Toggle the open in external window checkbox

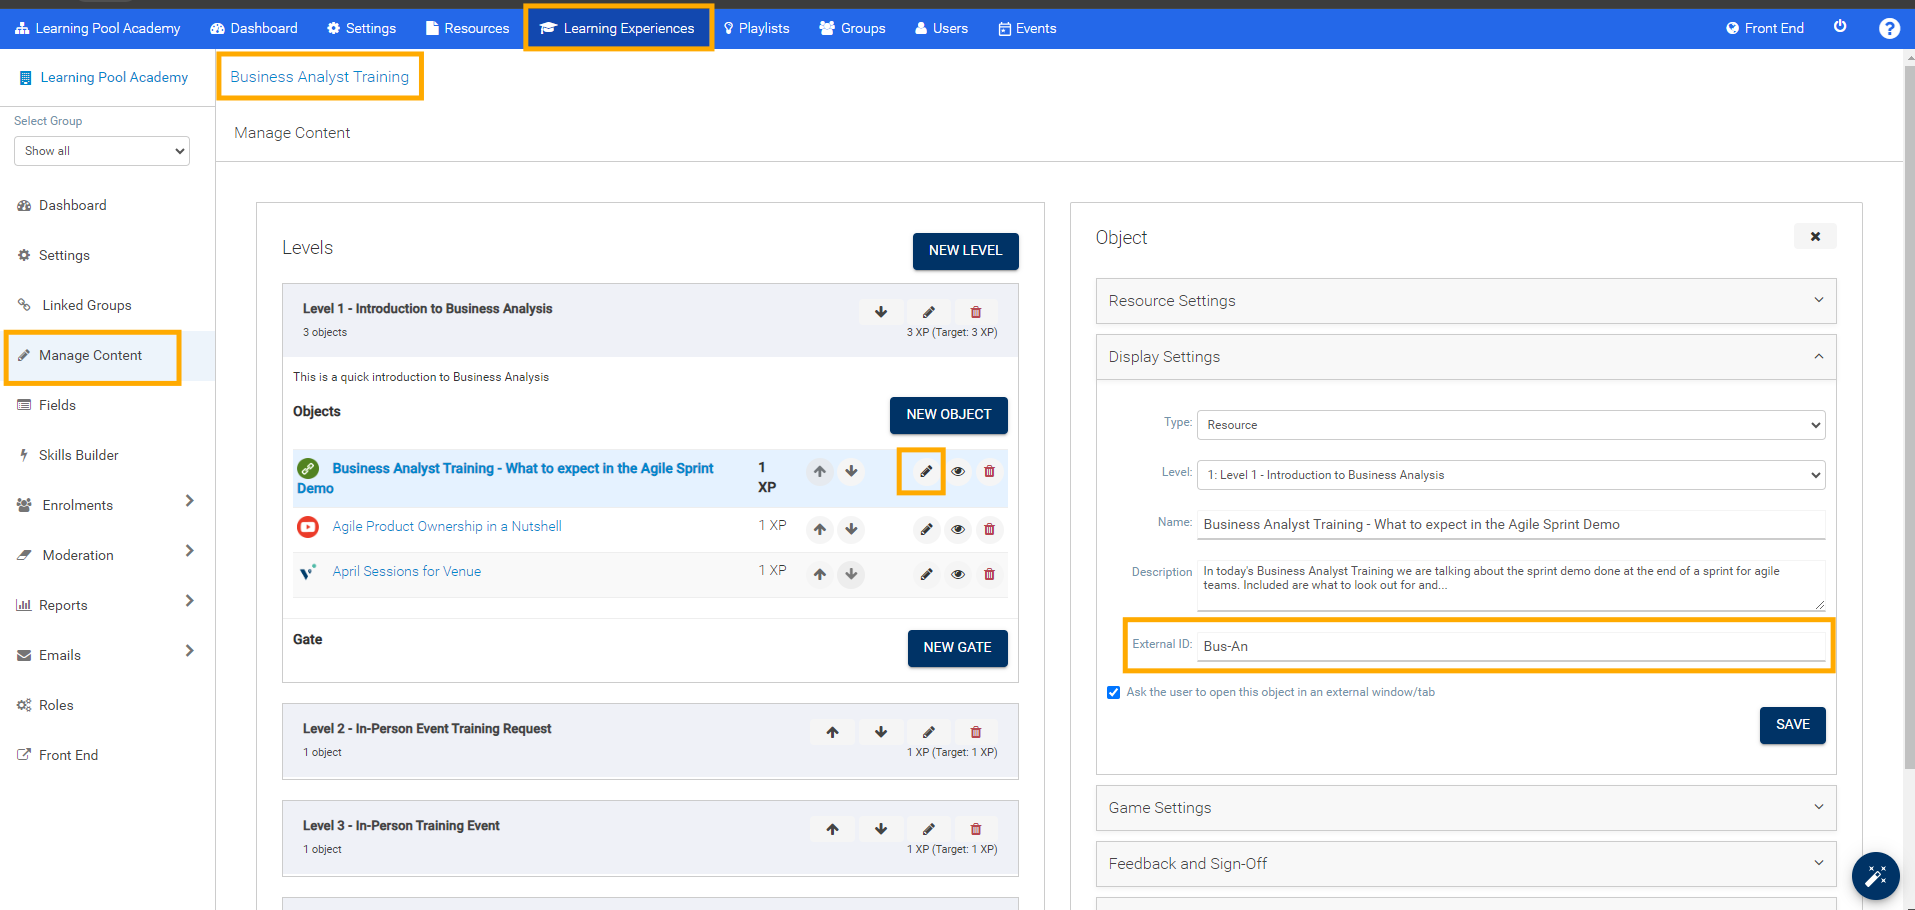tap(1114, 692)
